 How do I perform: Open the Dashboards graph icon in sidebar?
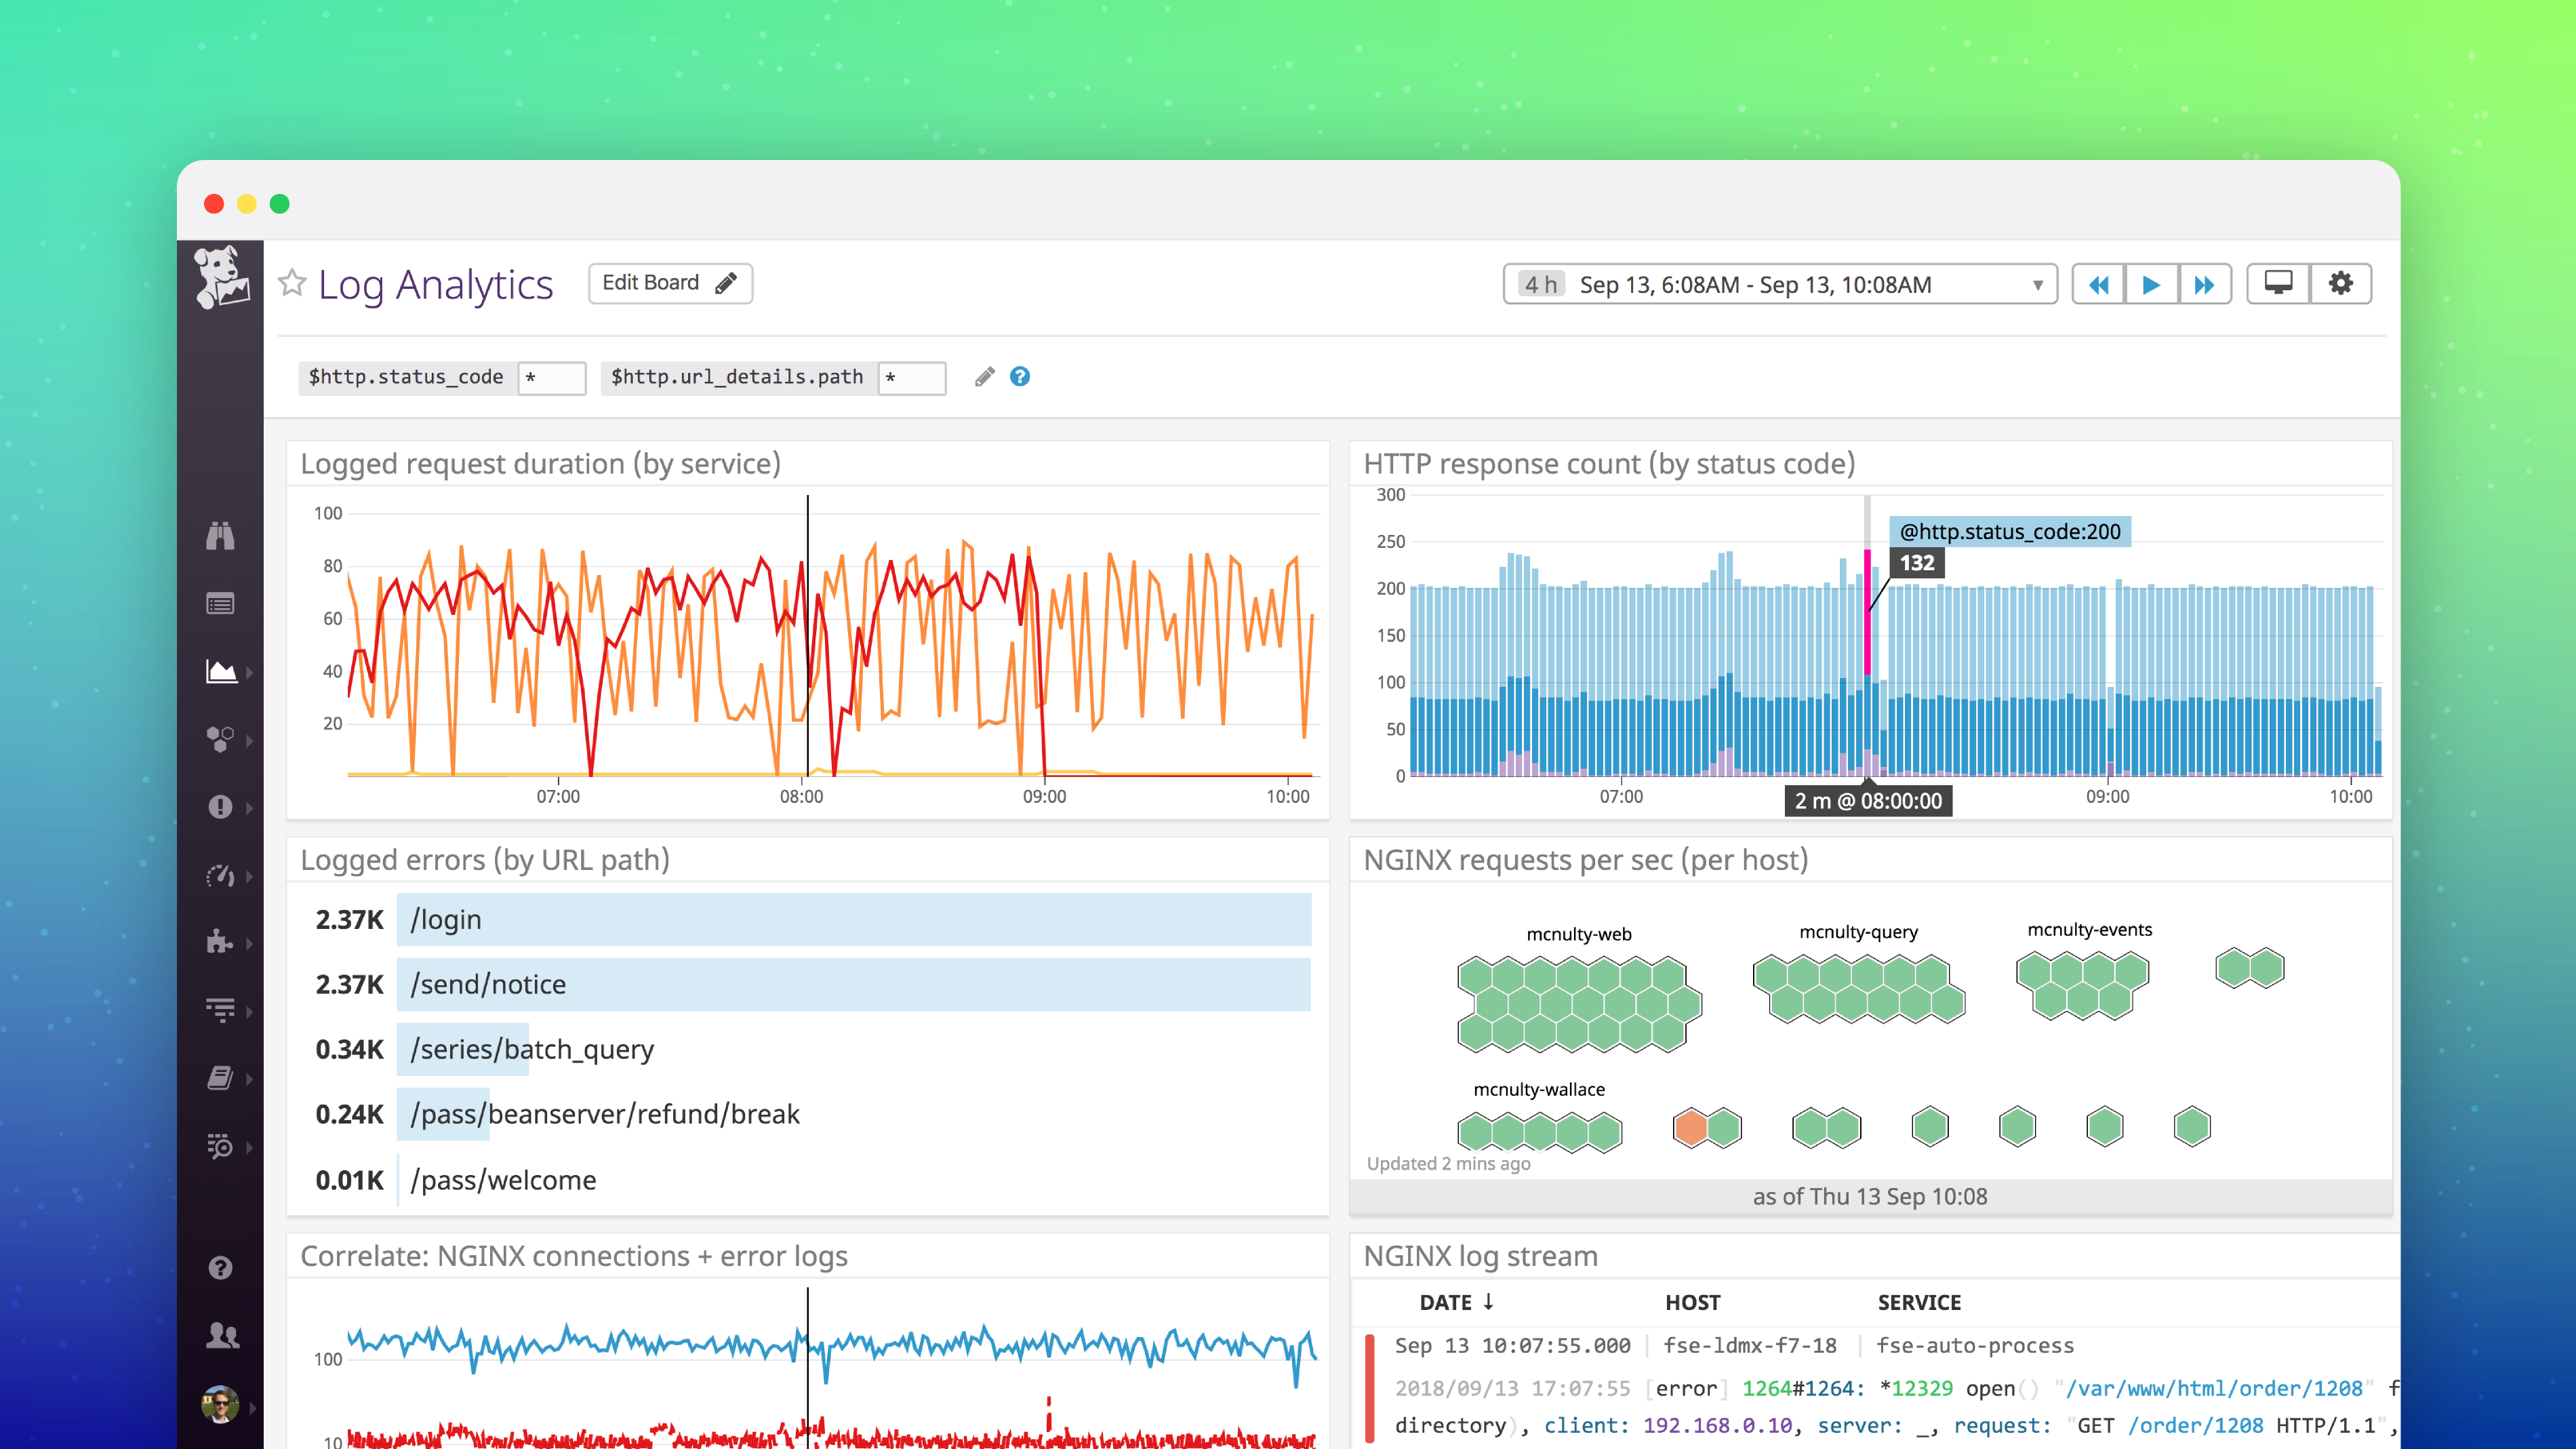coord(222,672)
